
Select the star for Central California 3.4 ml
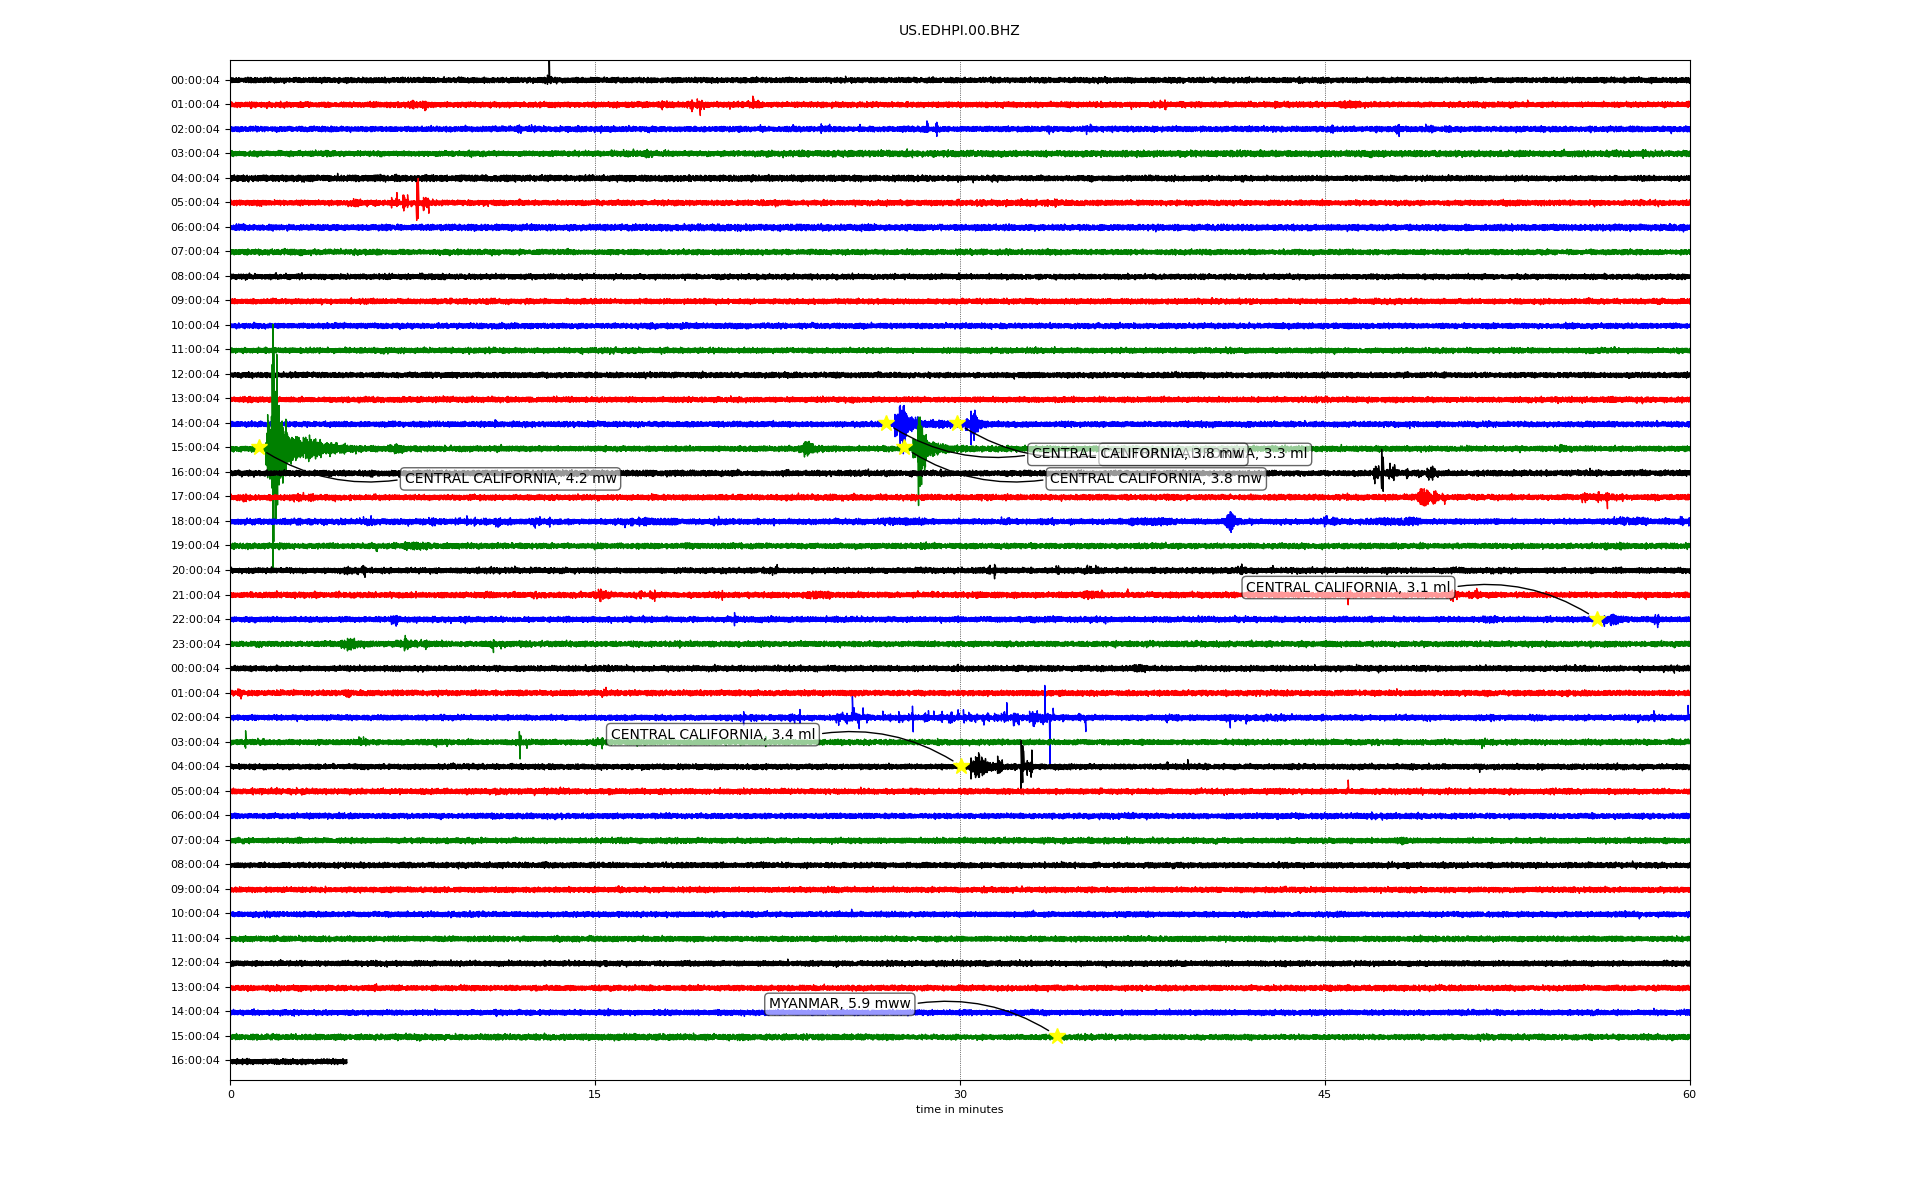961,766
